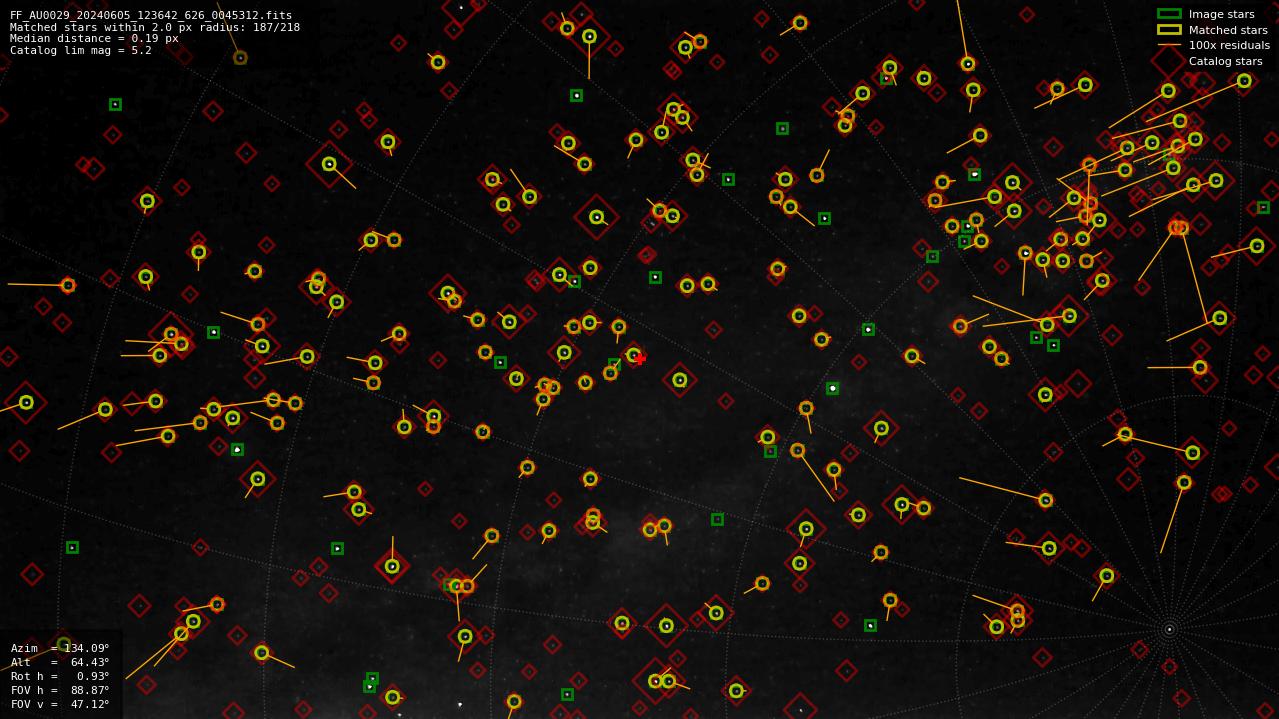Click the '100x residuals' legend label
Image resolution: width=1279 pixels, height=719 pixels.
coord(1229,45)
